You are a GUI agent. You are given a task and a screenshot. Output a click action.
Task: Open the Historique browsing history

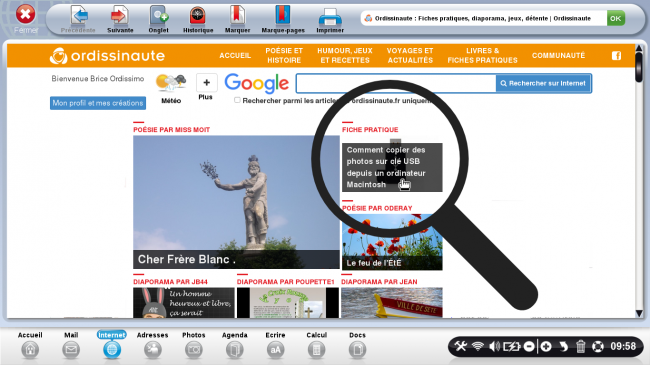point(198,19)
